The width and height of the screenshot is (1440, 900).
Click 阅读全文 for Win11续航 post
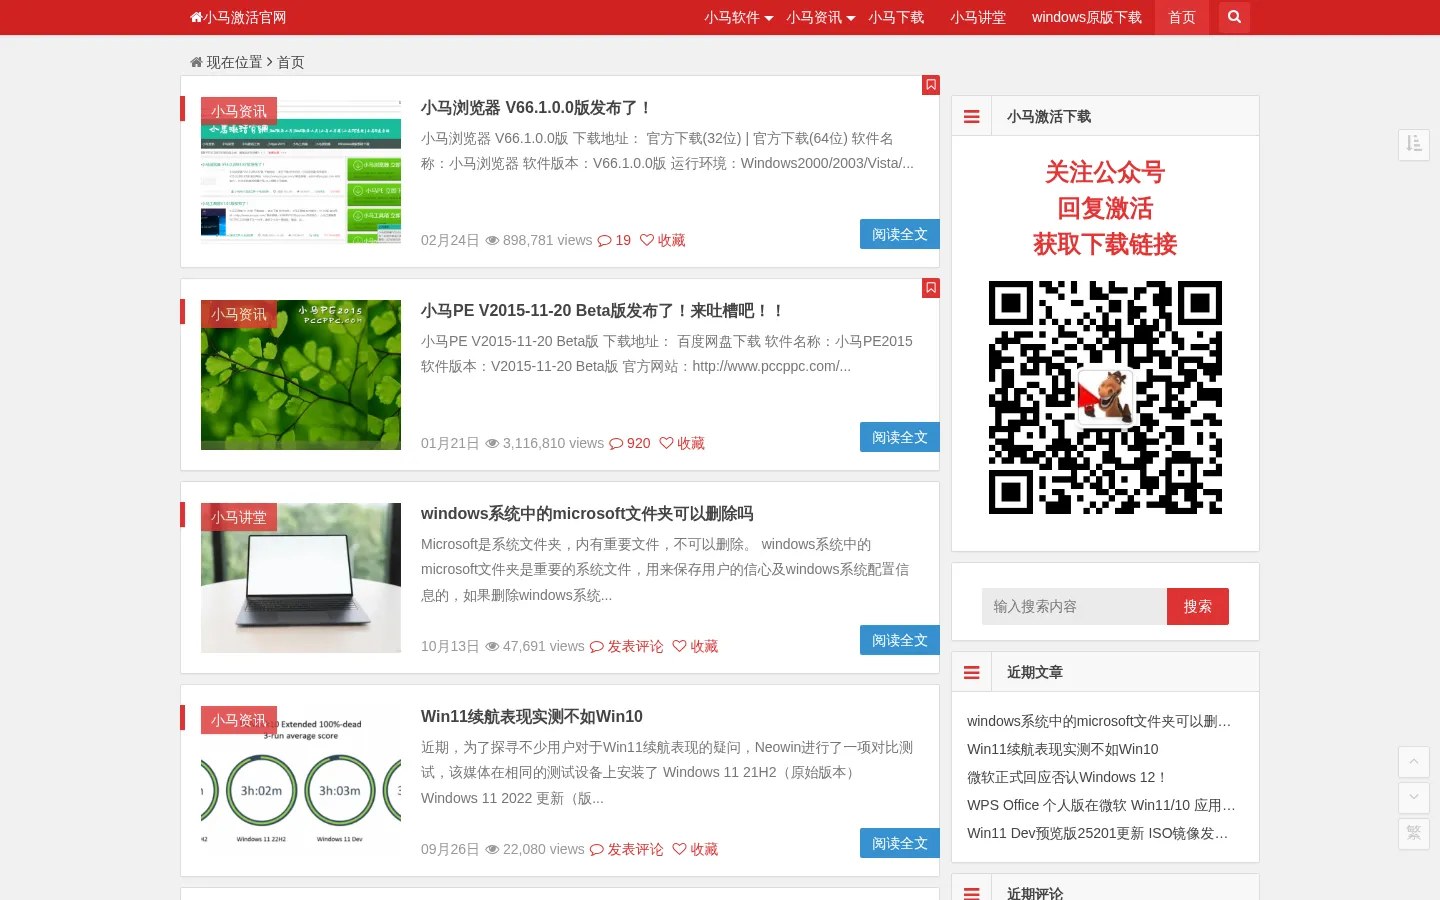[900, 843]
